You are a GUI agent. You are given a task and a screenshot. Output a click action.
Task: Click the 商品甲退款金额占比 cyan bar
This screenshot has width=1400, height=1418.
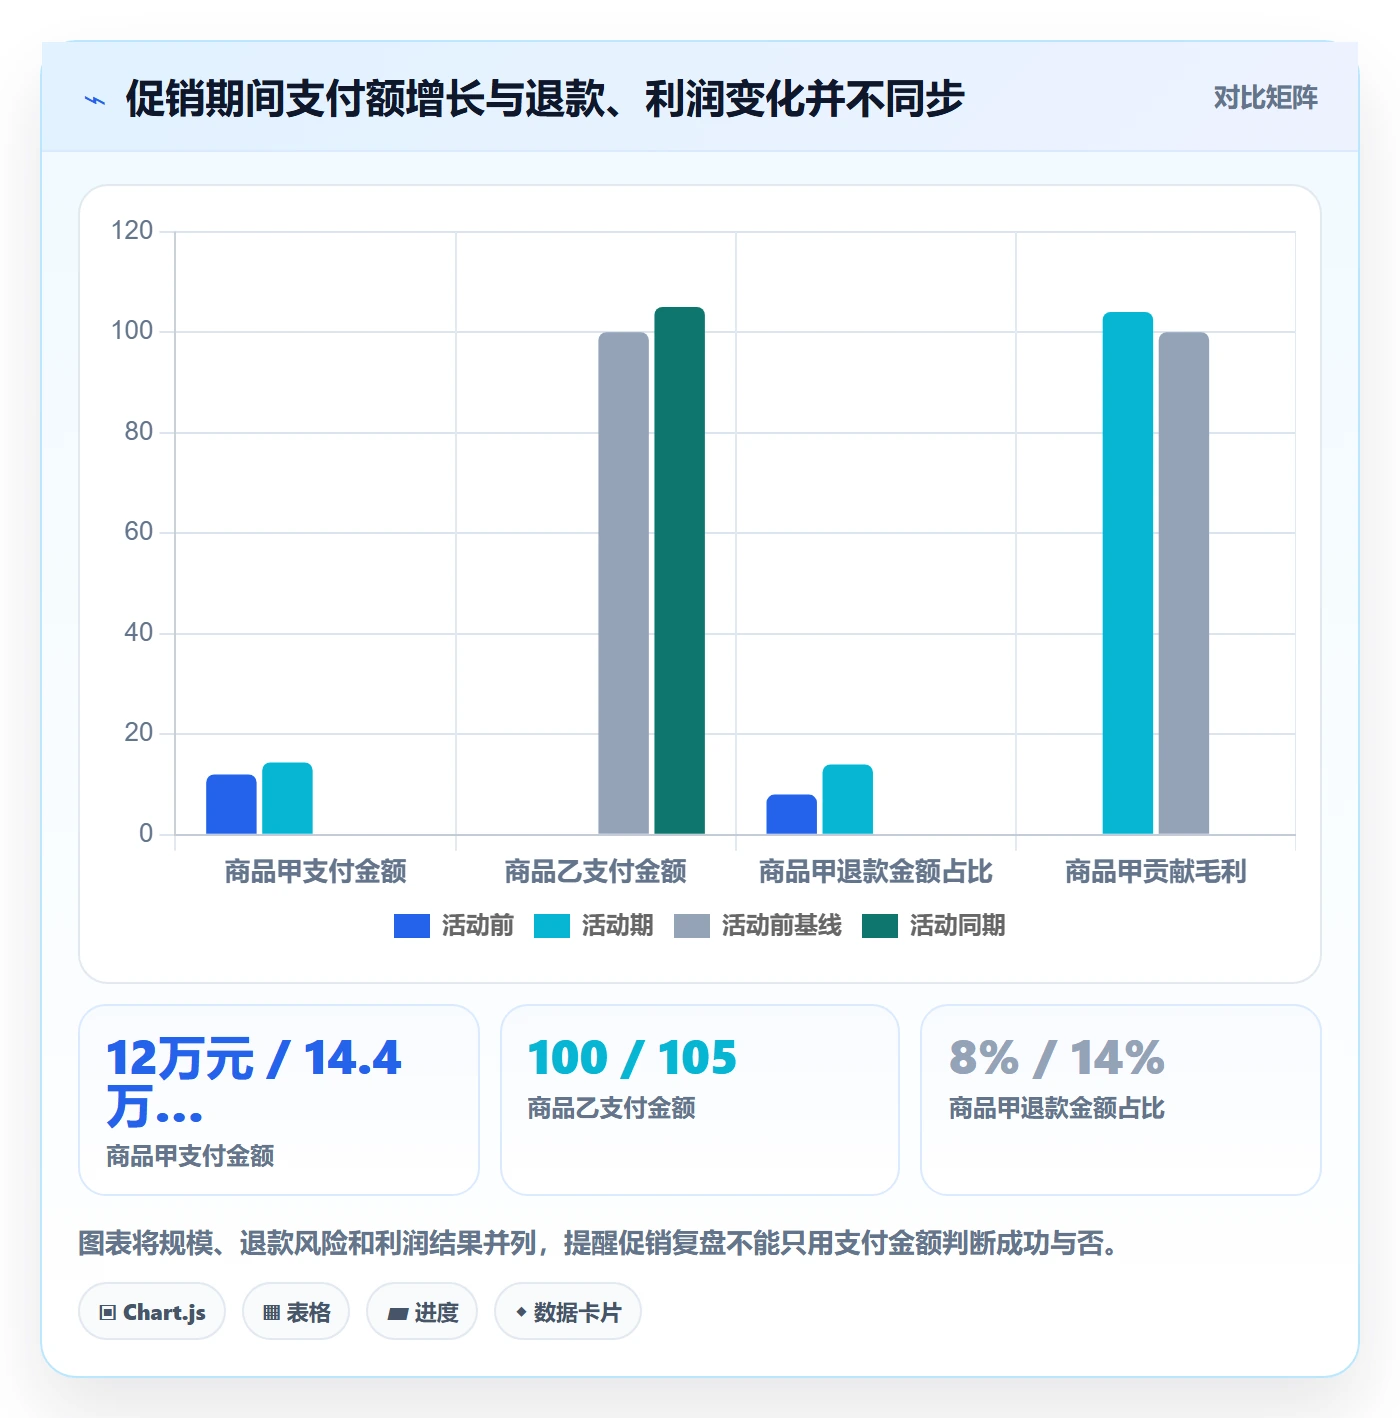tap(847, 799)
